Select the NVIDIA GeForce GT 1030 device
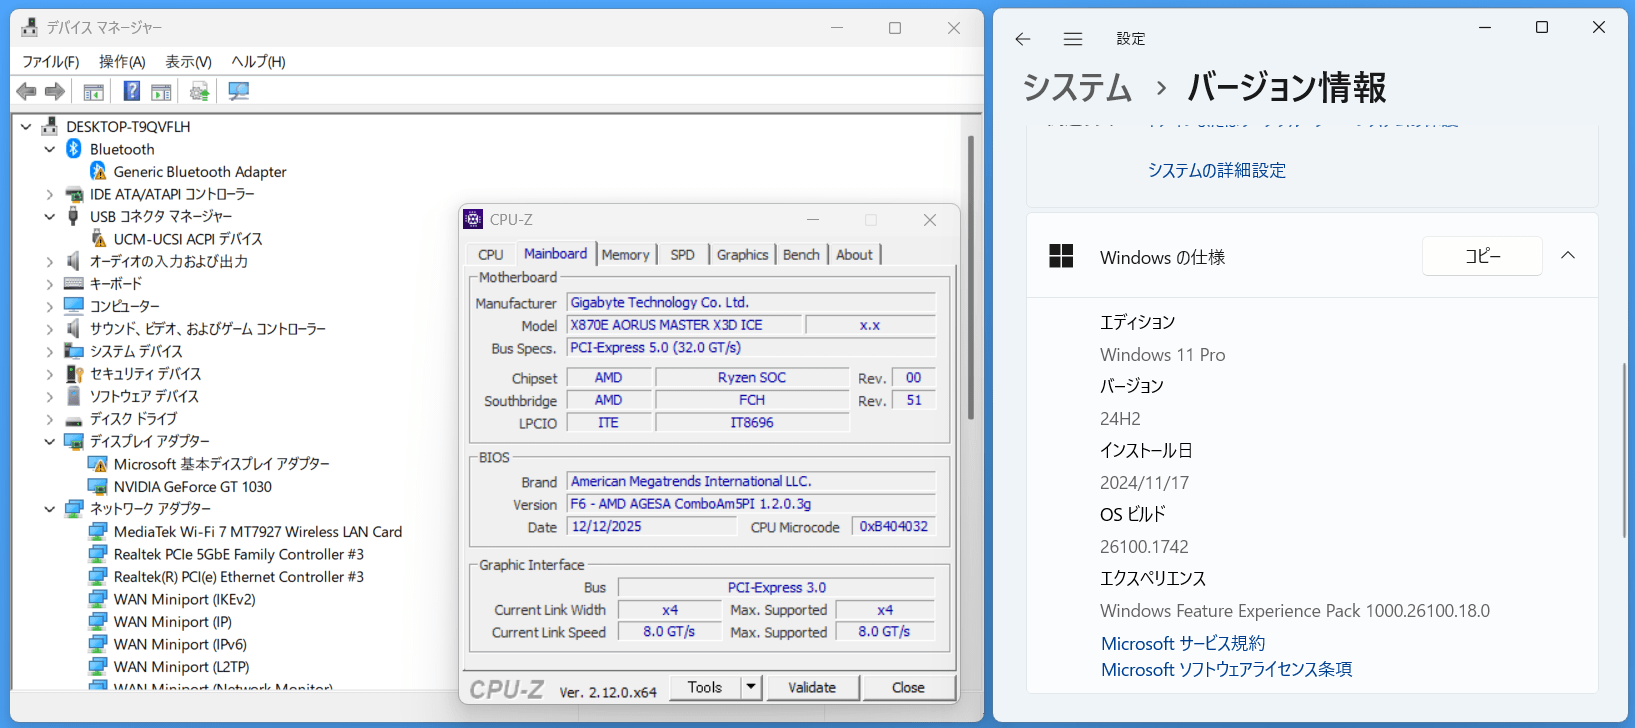The width and height of the screenshot is (1635, 728). pos(192,487)
